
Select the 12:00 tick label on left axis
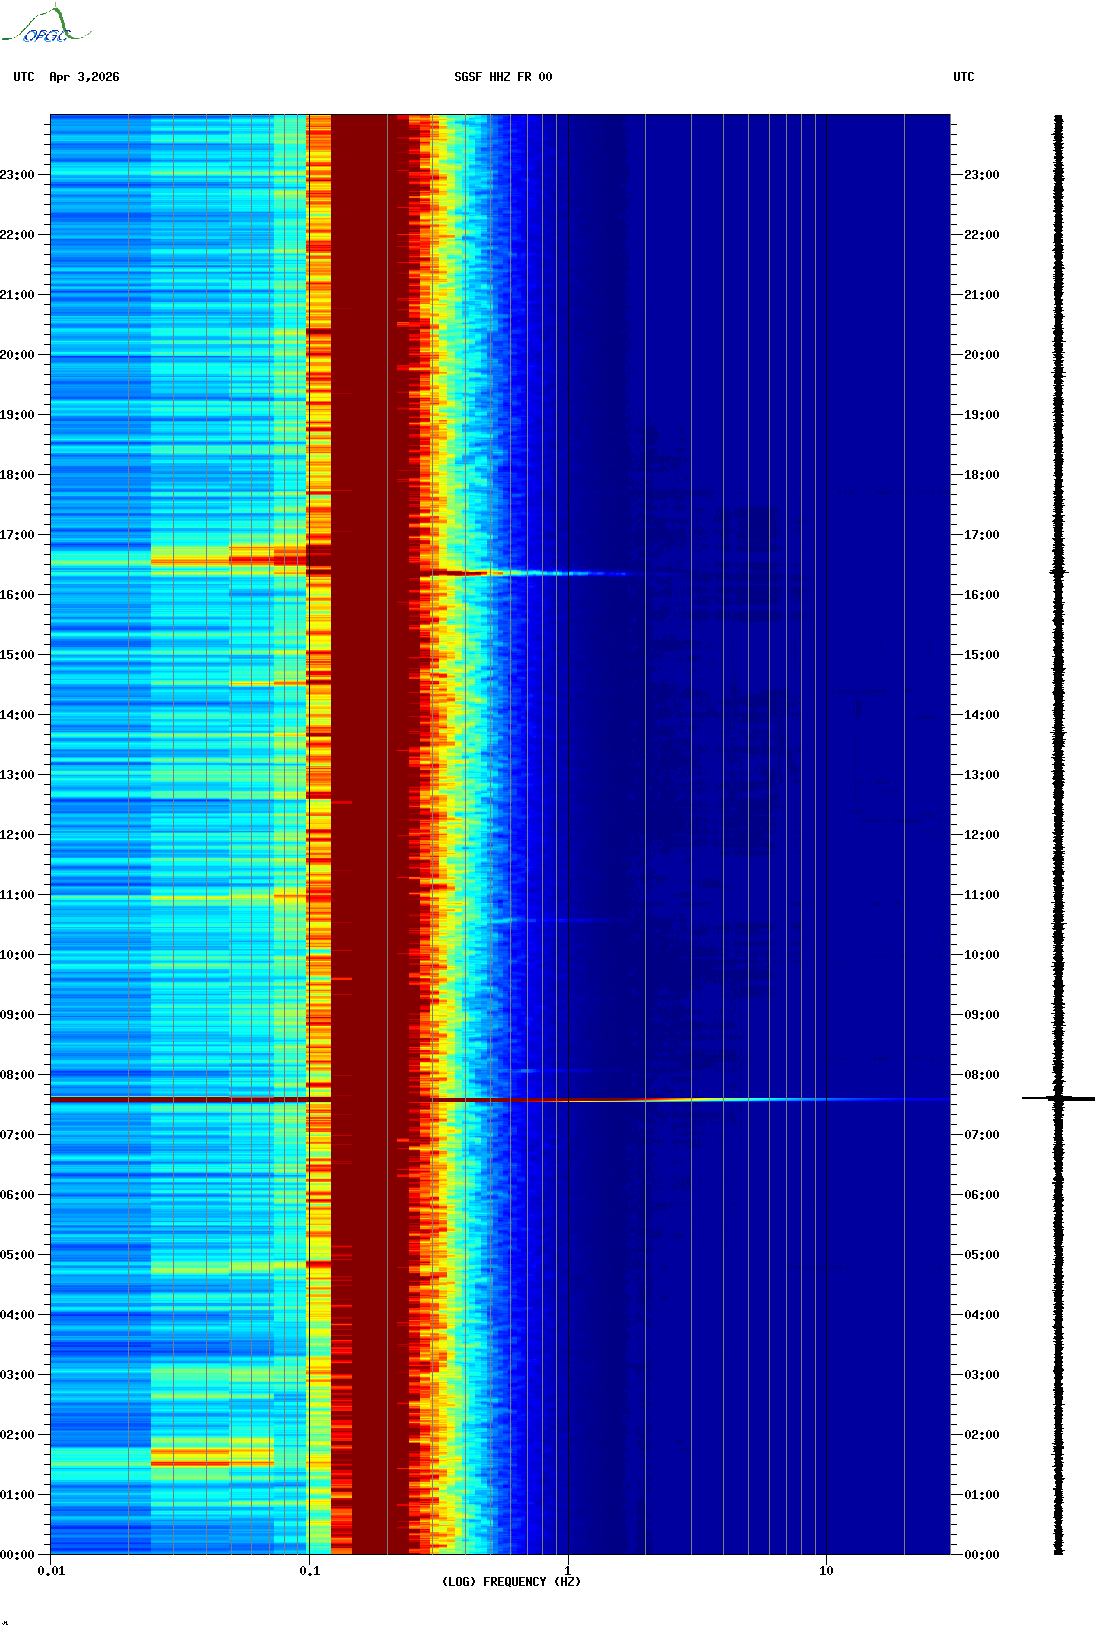[17, 835]
